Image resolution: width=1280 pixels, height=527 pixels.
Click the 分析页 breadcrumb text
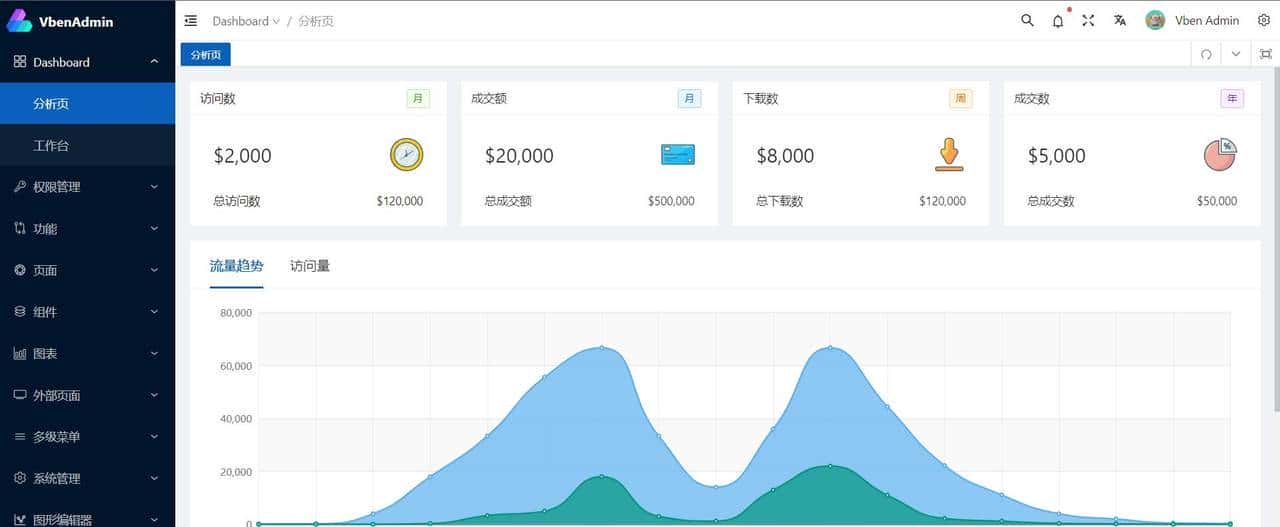(316, 21)
